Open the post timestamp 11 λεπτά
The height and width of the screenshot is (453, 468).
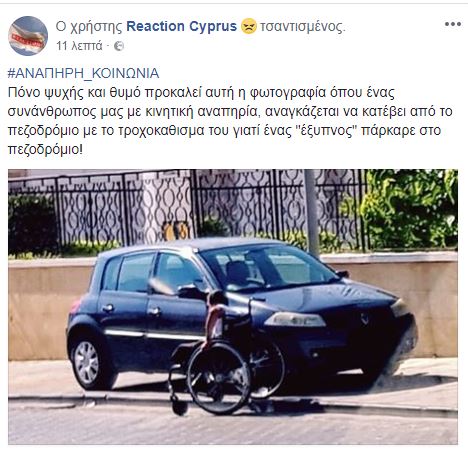(x=79, y=46)
